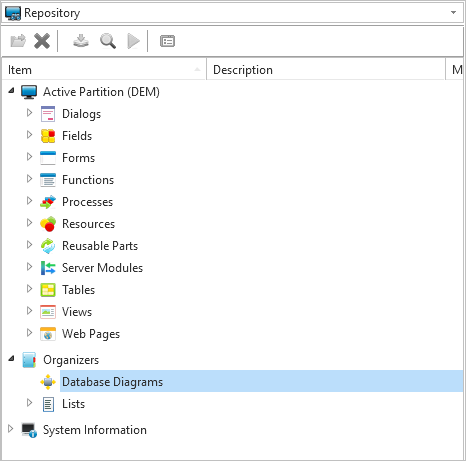
Task: Click the magnifier search toolbar icon
Action: coord(108,41)
